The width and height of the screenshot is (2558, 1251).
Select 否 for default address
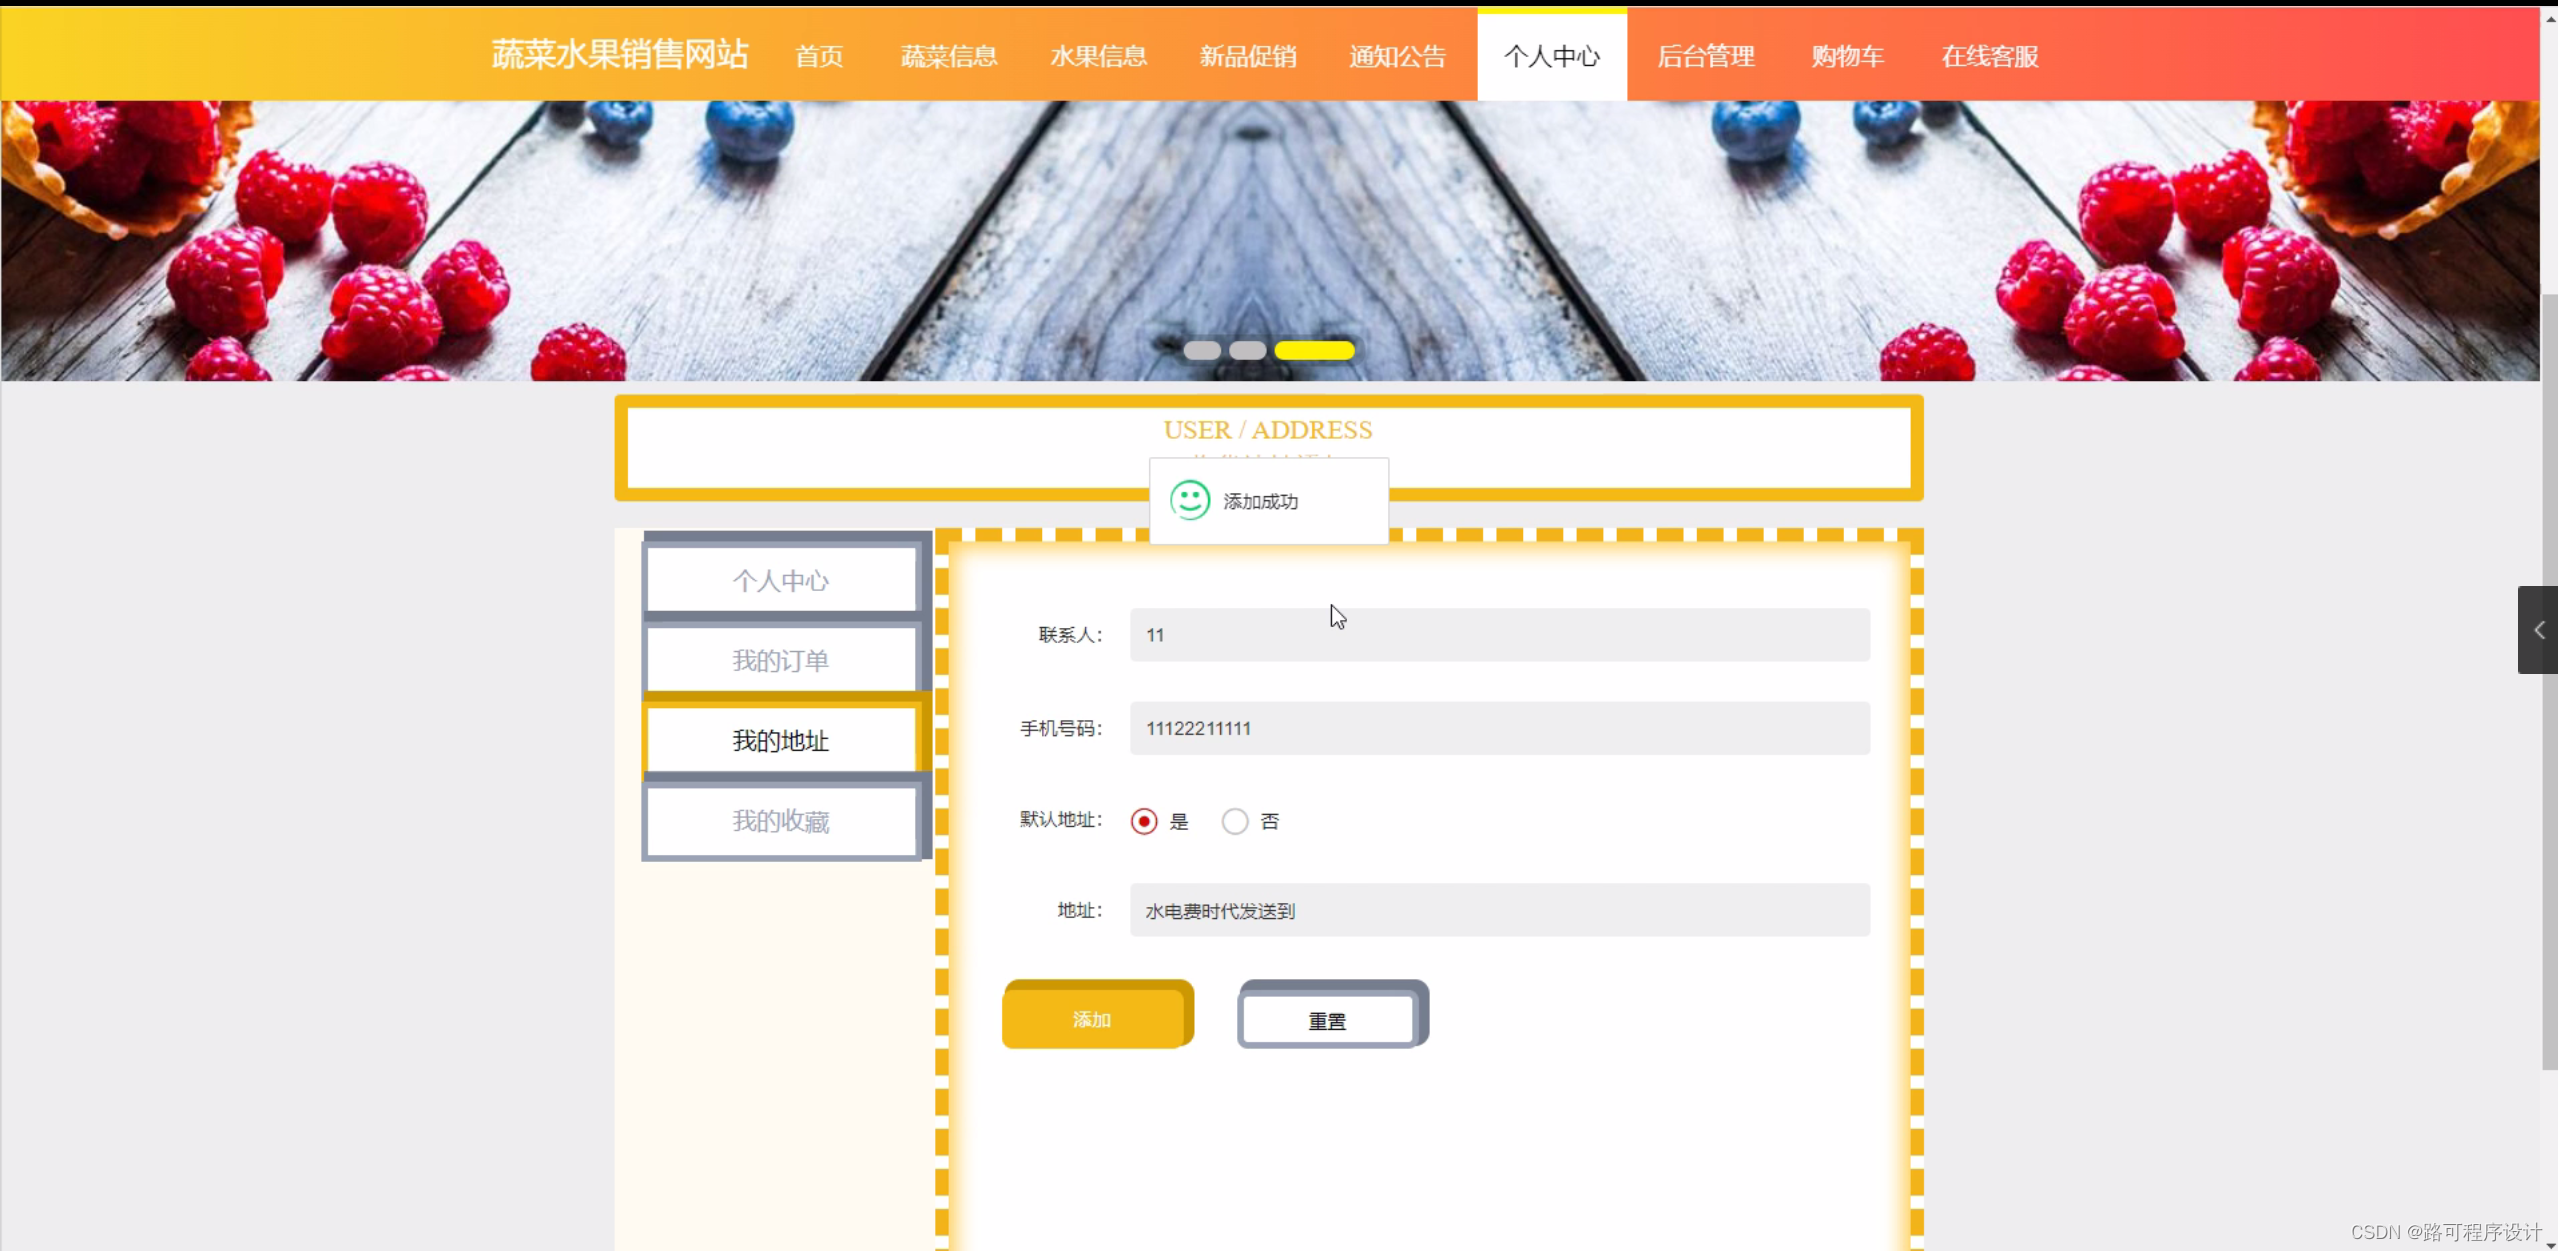coord(1235,821)
